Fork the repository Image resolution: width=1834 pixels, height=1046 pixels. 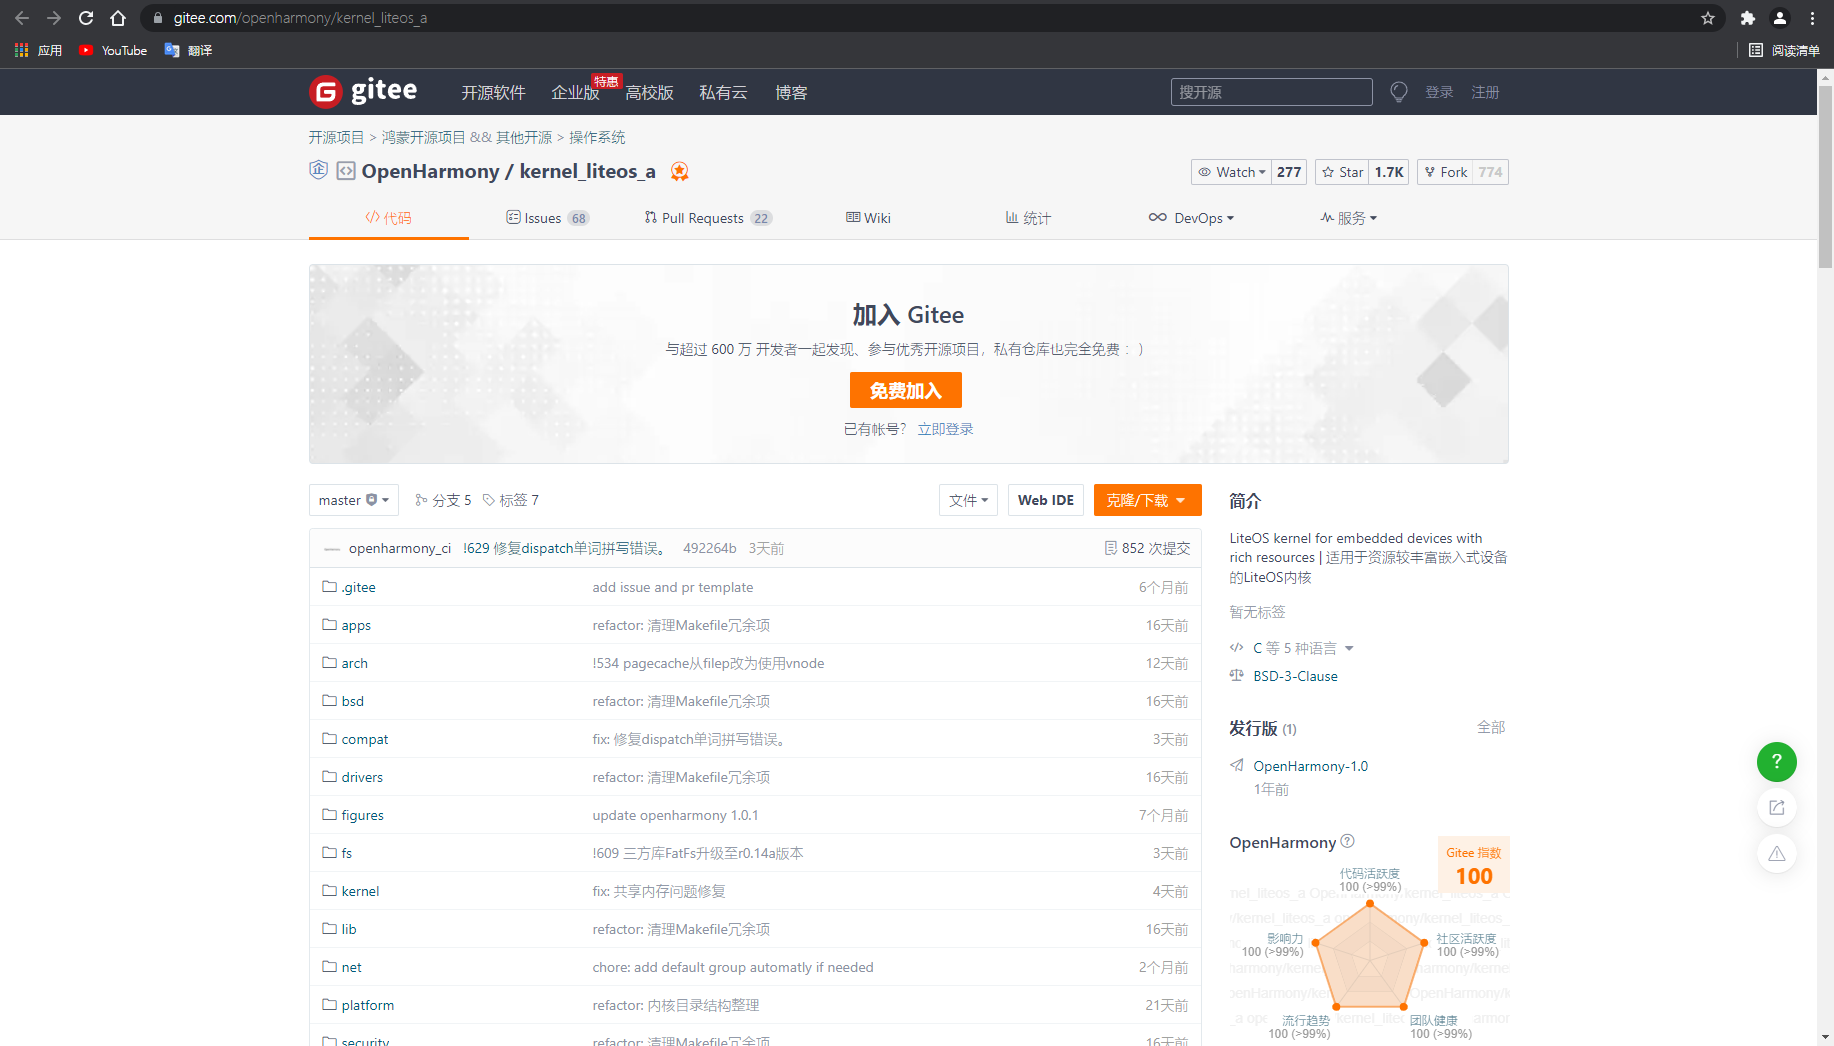tap(1445, 172)
